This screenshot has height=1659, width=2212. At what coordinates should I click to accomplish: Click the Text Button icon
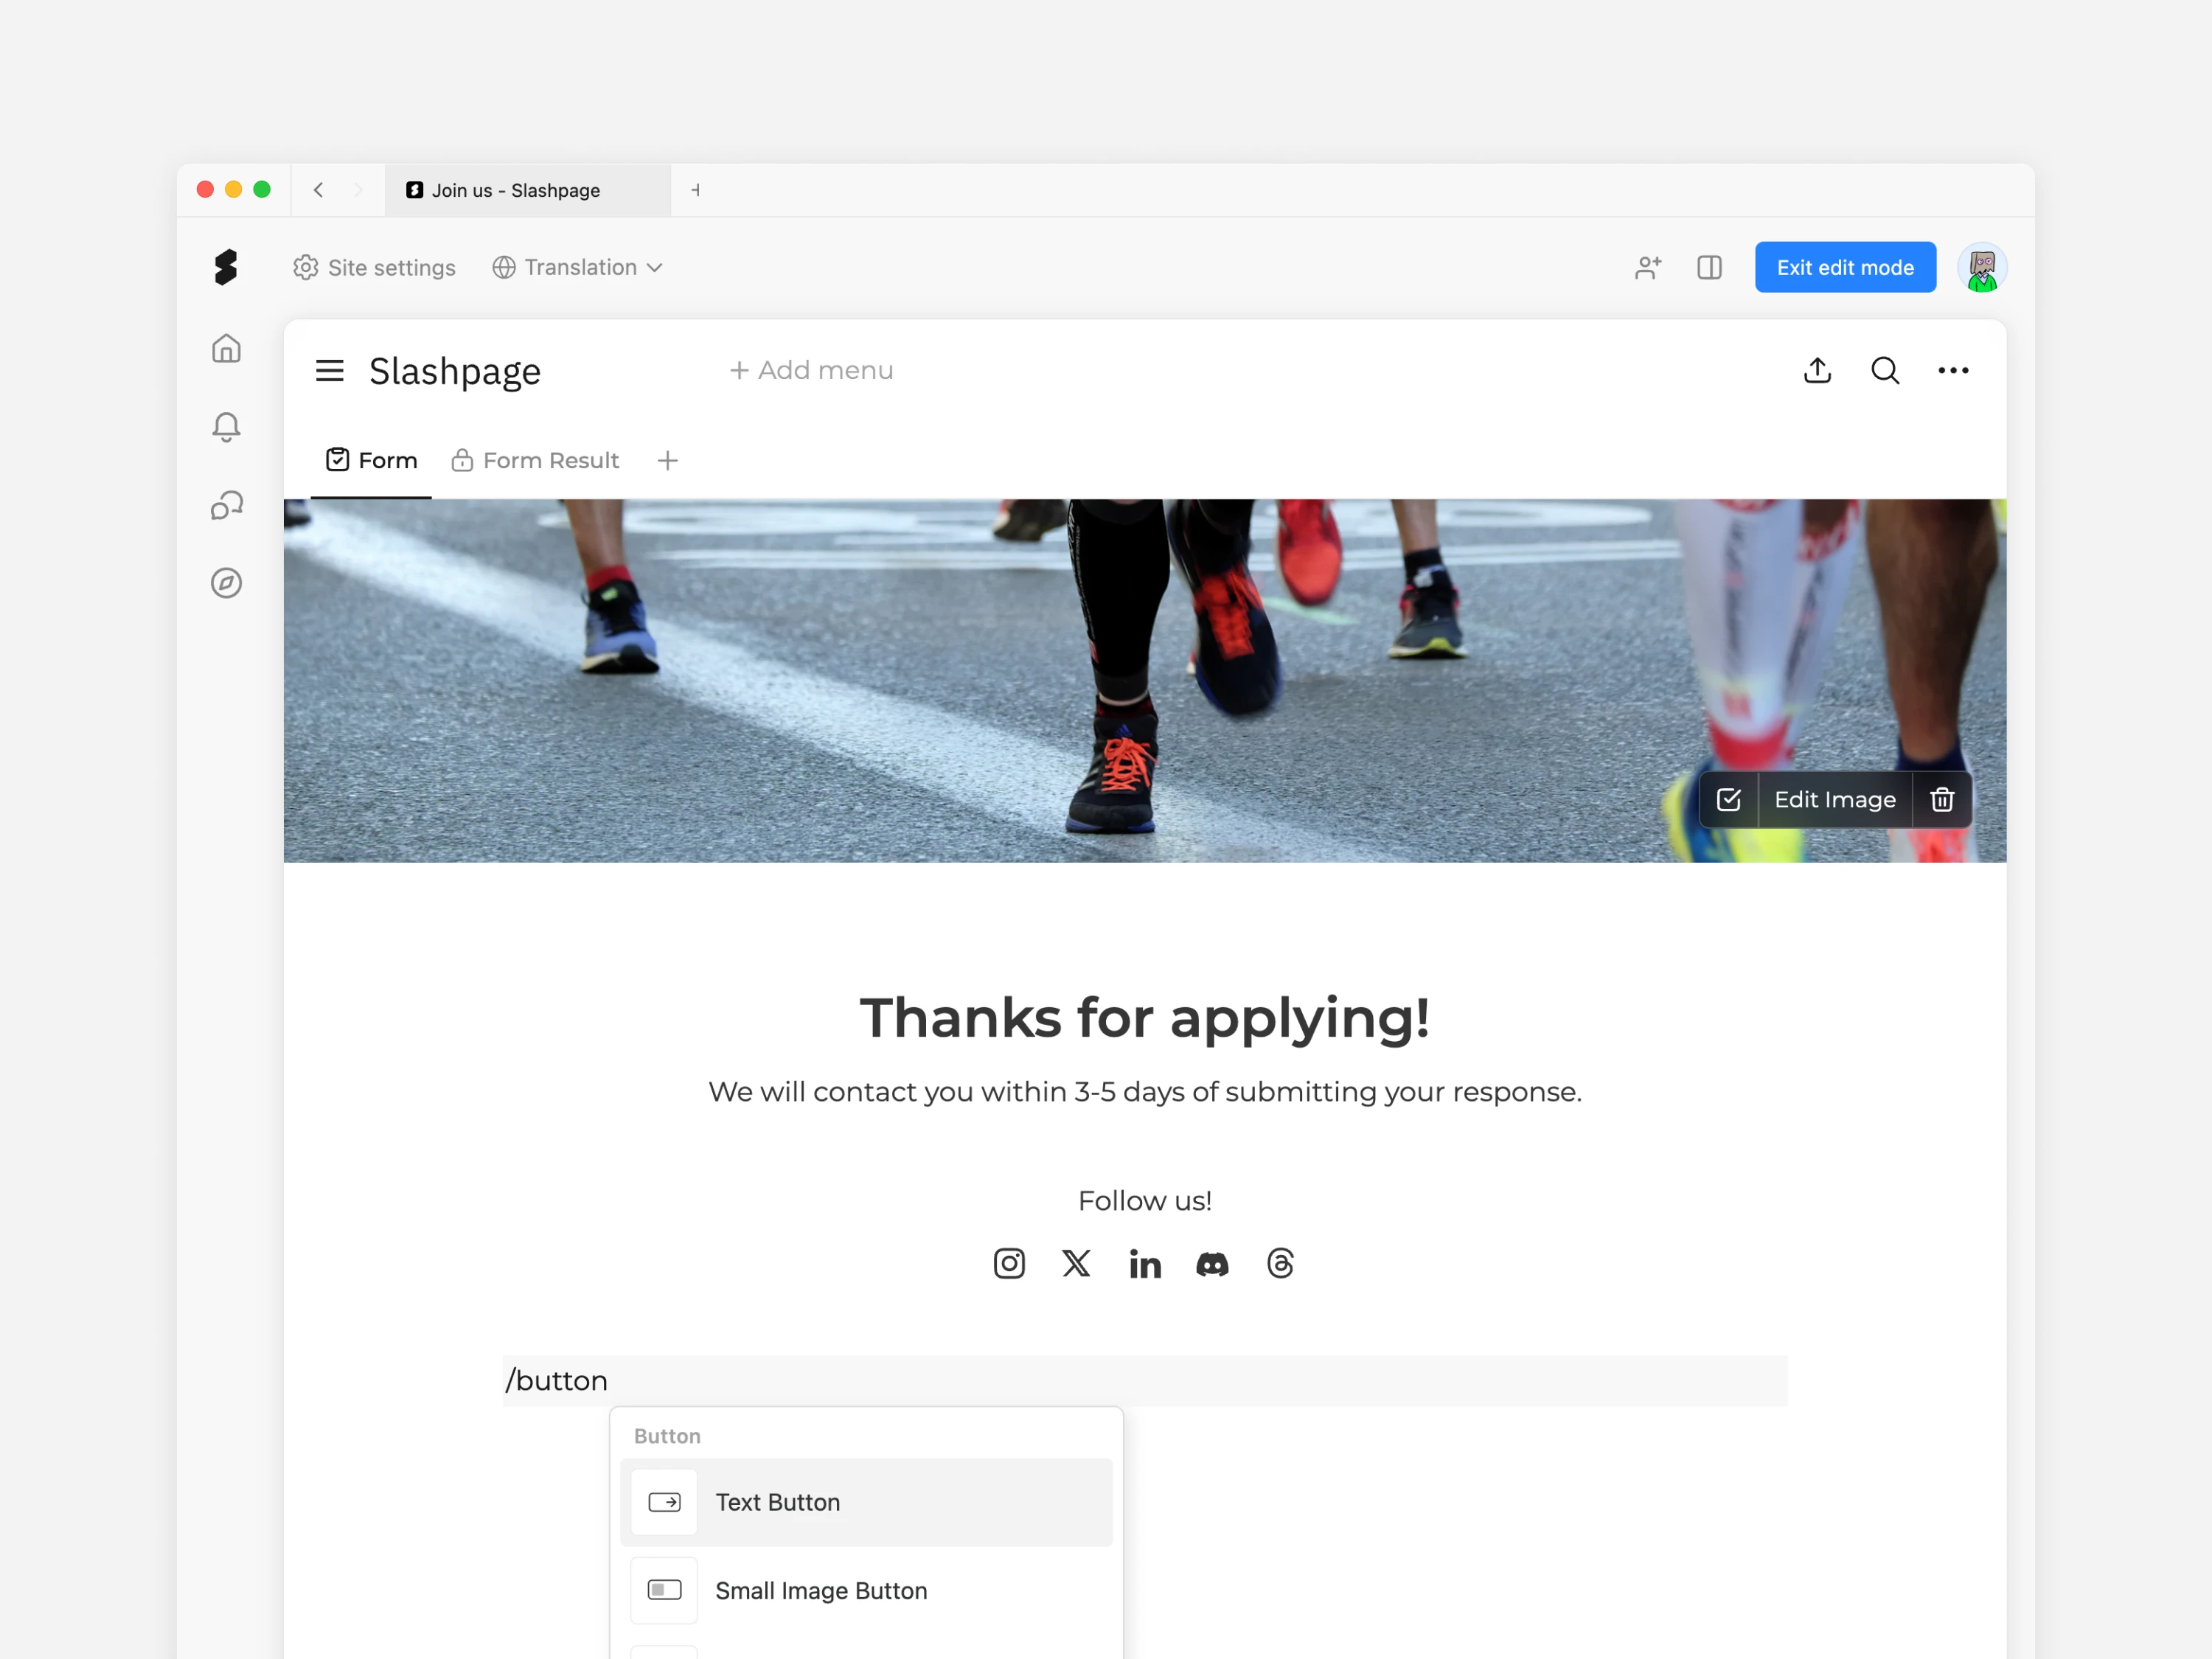pos(664,1502)
